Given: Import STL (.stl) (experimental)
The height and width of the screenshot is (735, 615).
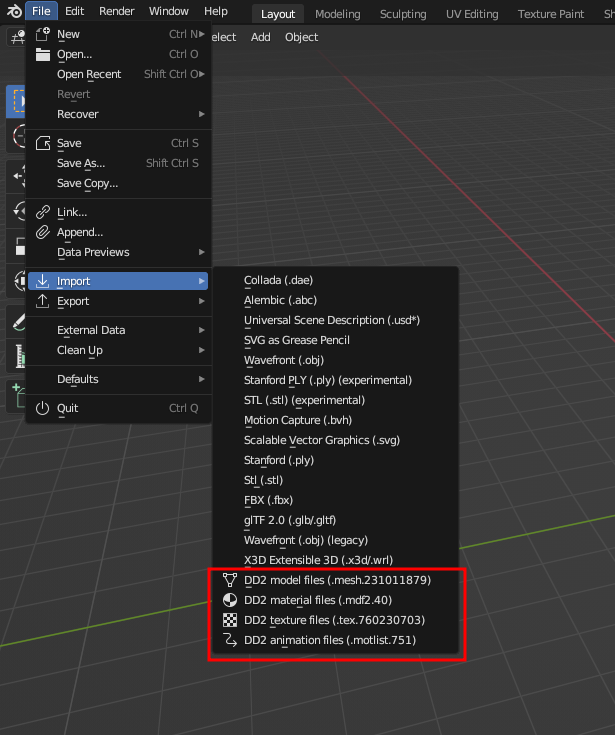Looking at the screenshot, I should 335,400.
